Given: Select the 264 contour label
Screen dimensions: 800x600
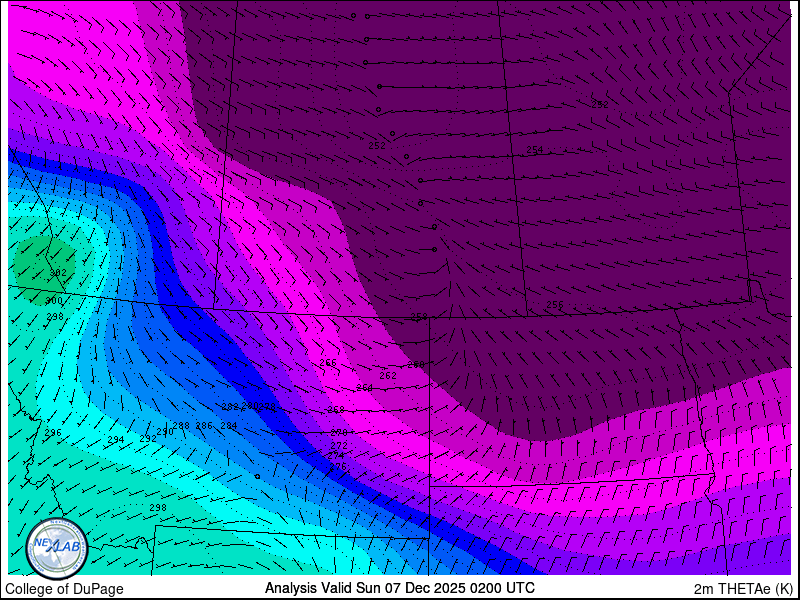Looking at the screenshot, I should point(364,388).
